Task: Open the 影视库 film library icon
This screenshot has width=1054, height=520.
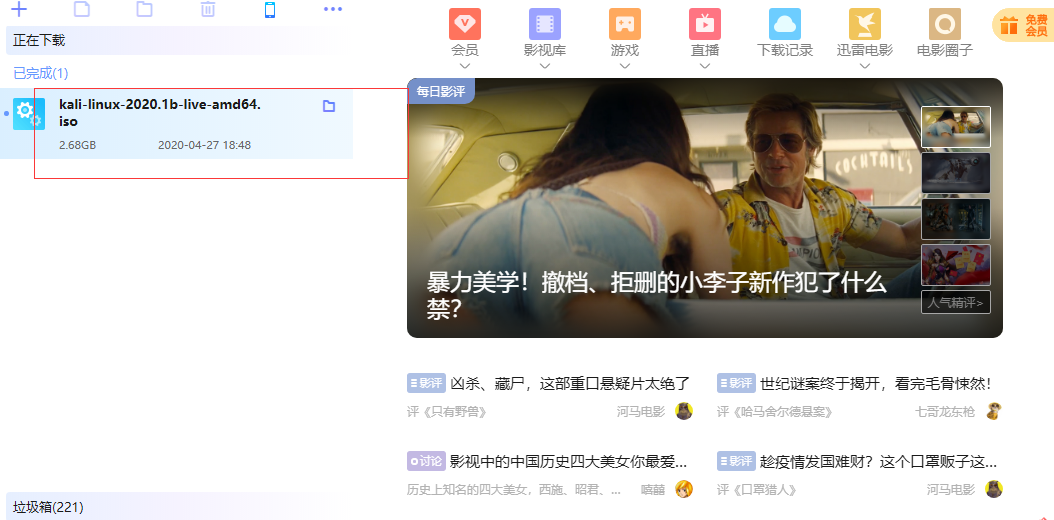Action: click(x=544, y=24)
